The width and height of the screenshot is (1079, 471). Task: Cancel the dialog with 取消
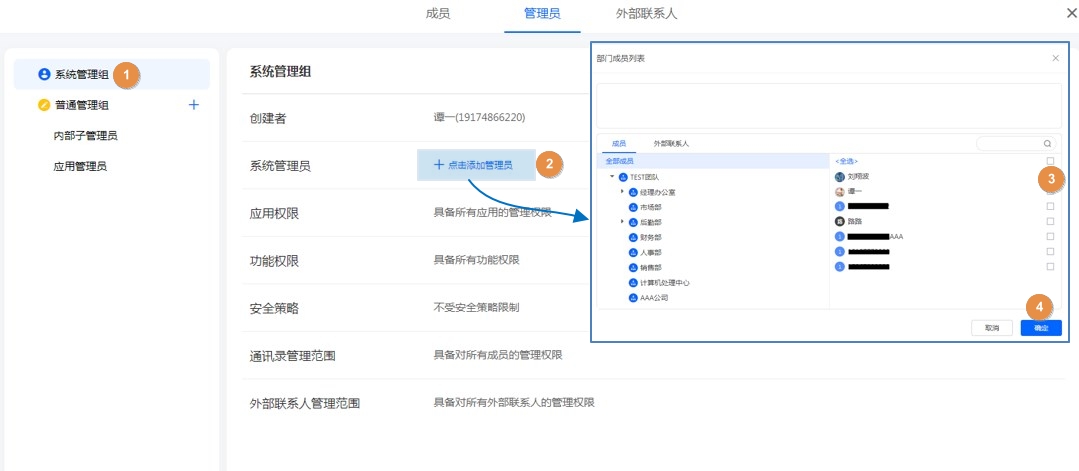click(x=991, y=328)
